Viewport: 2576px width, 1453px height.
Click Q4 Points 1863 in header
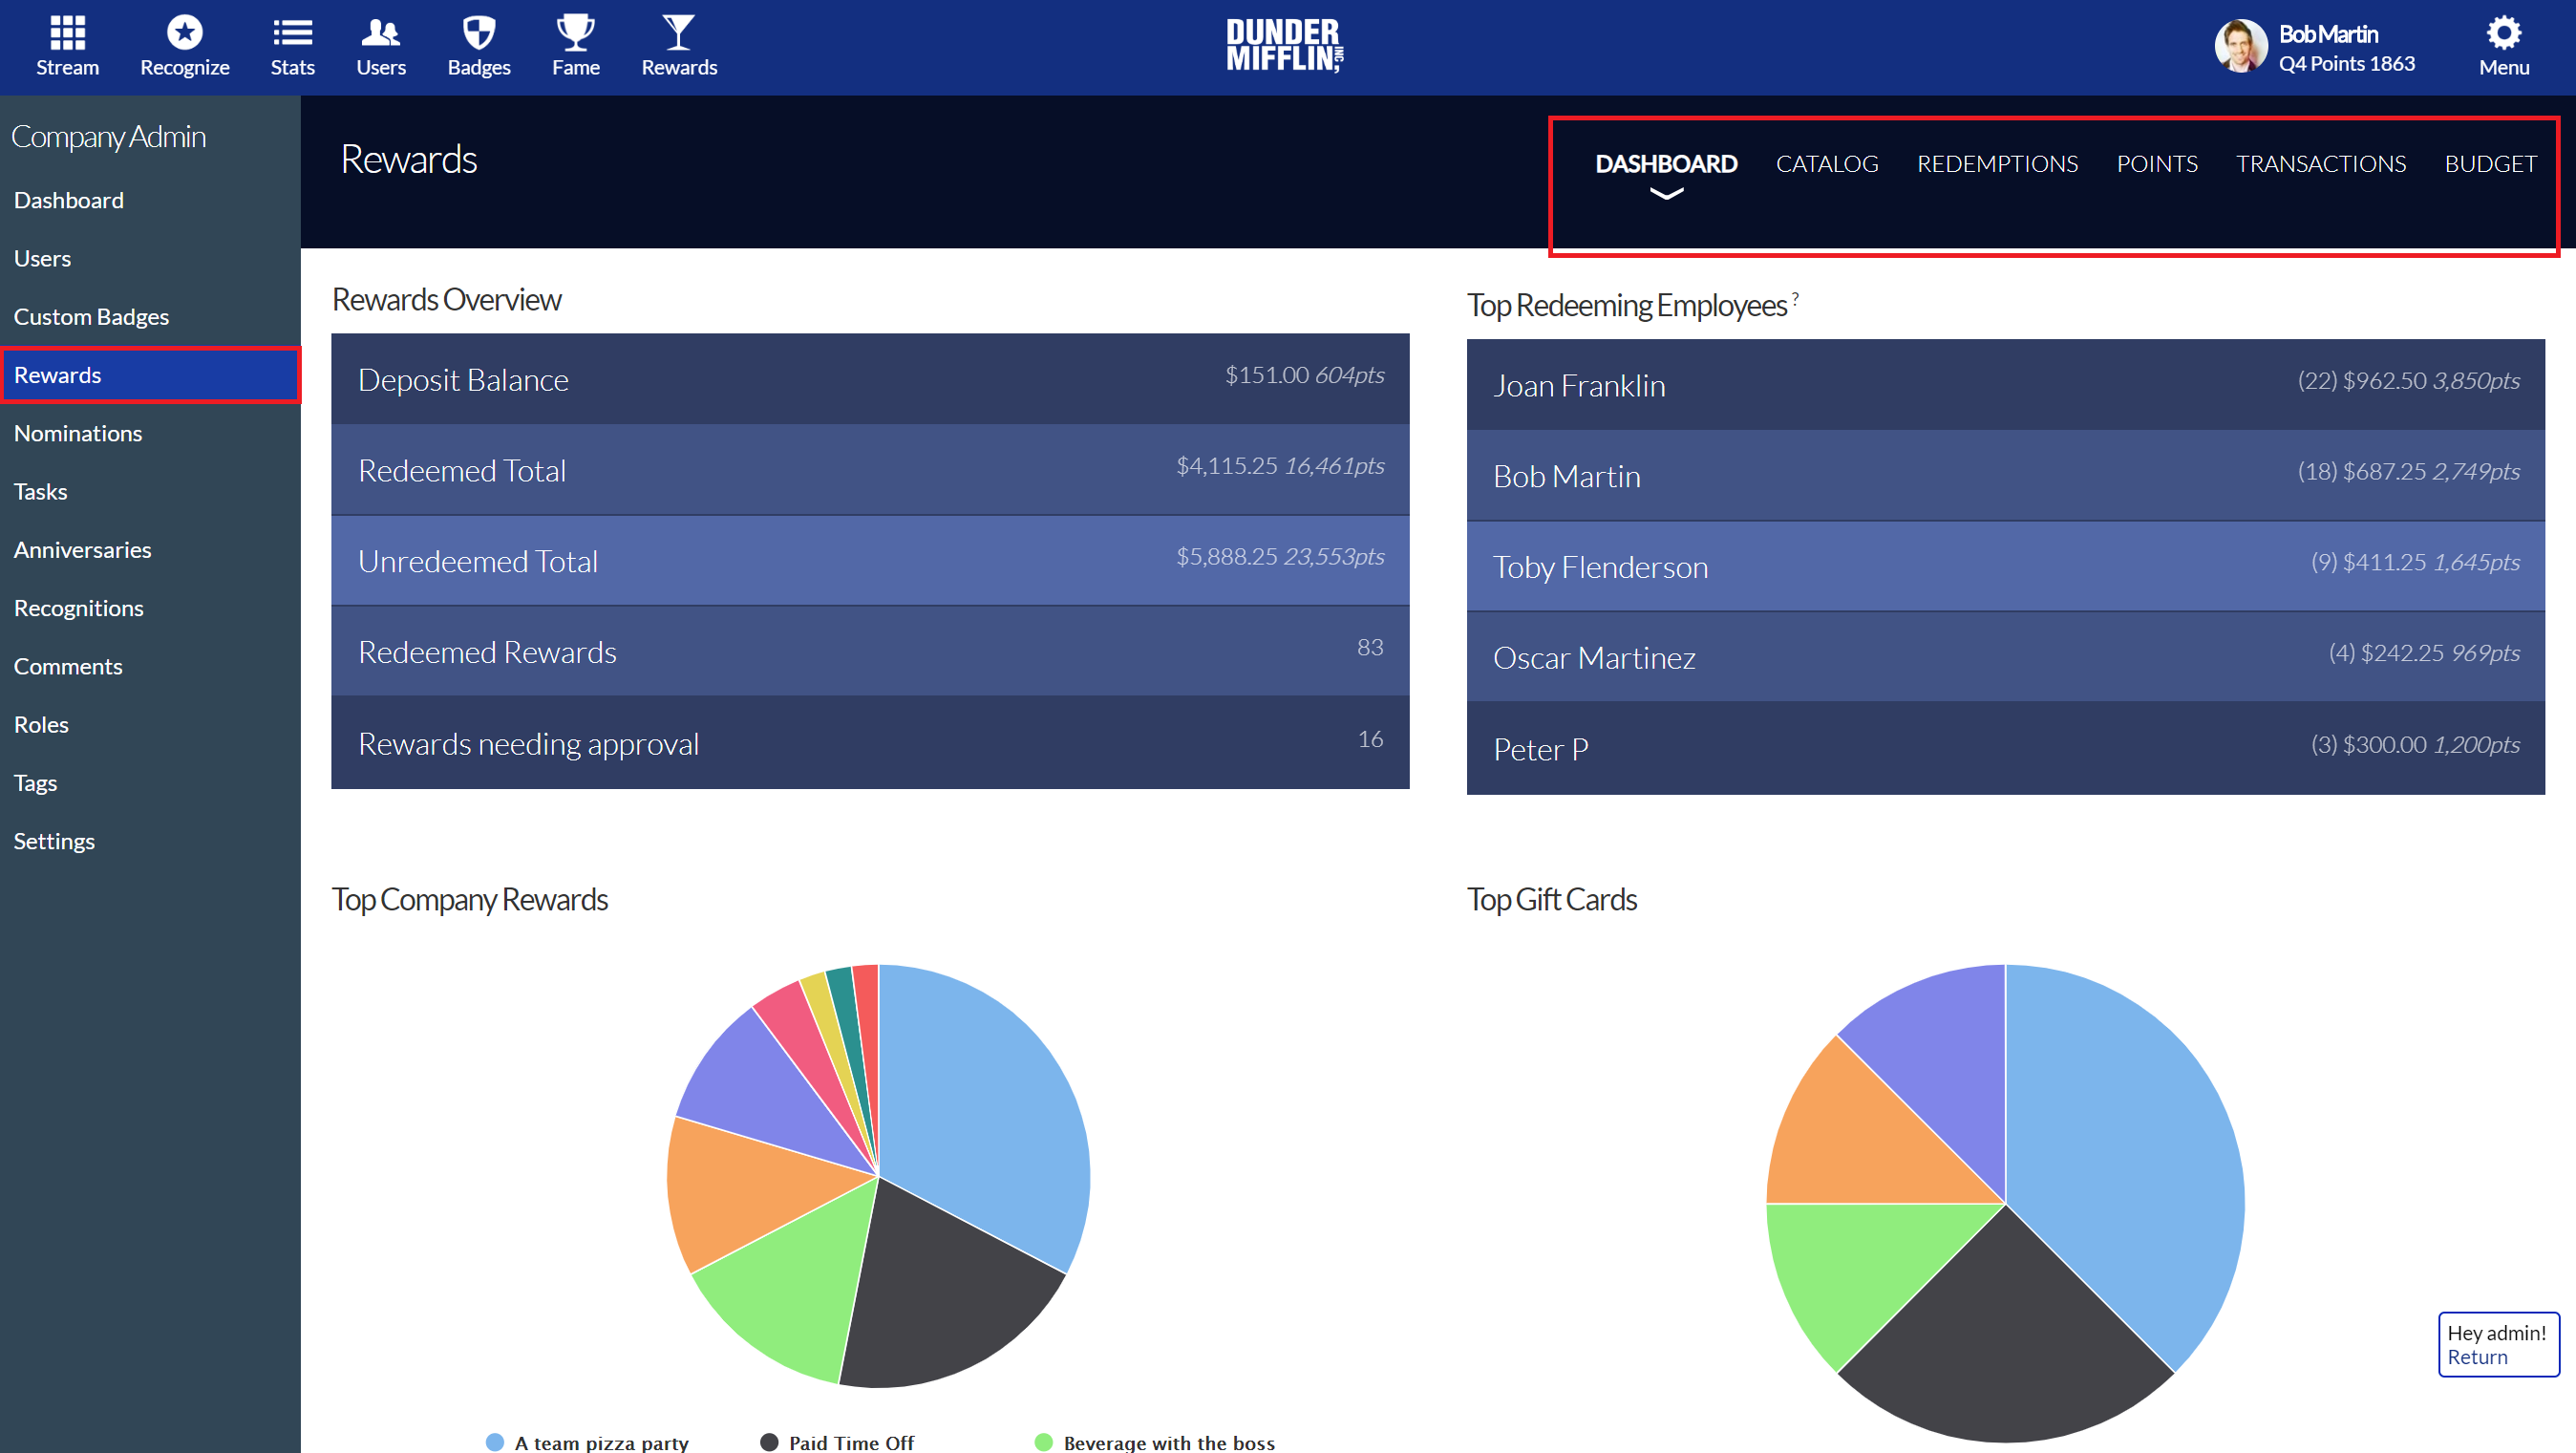pos(2346,63)
